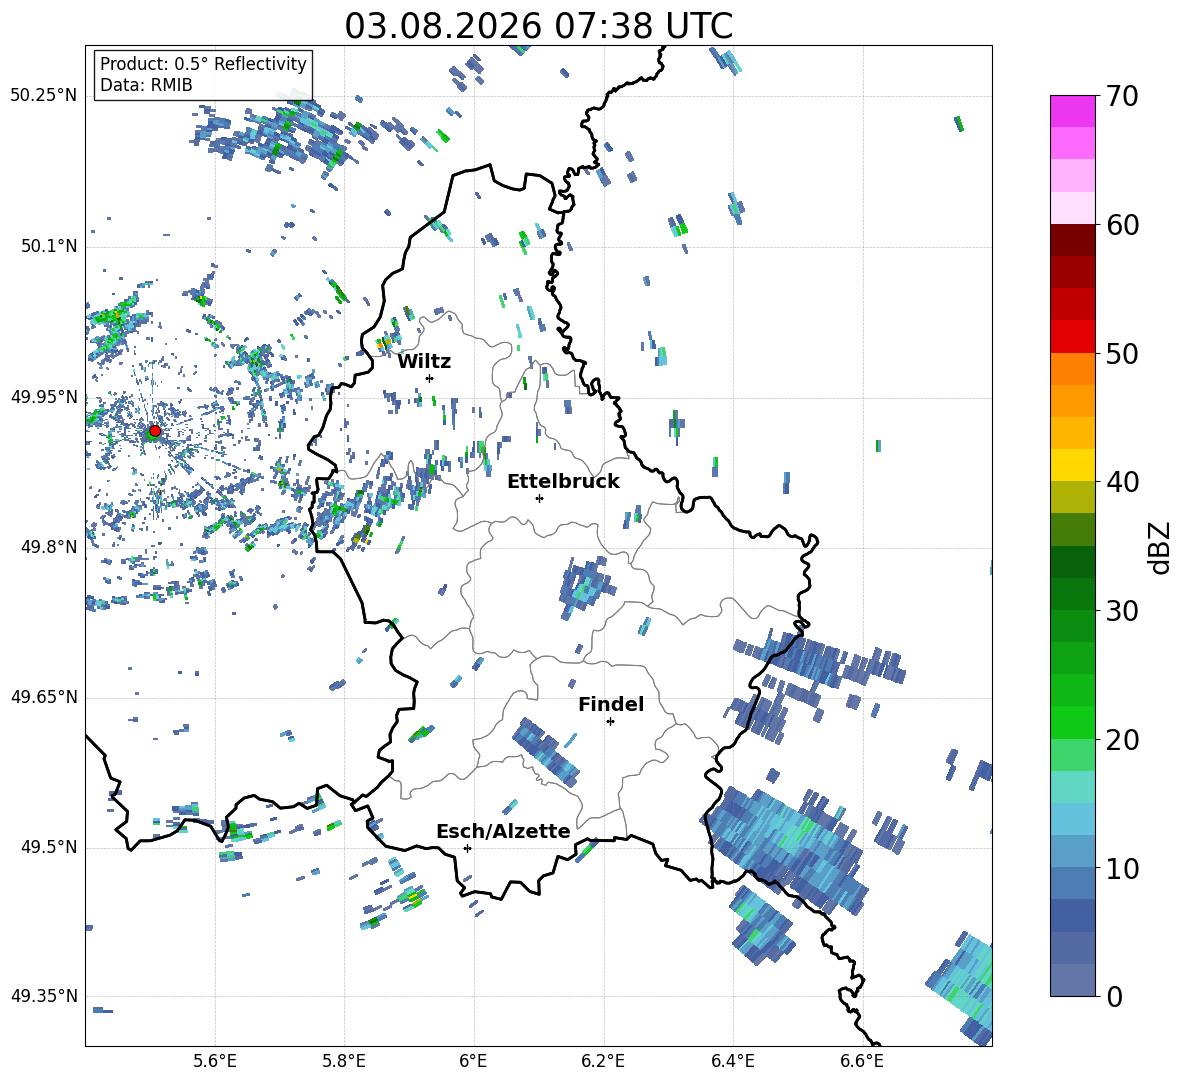Click the Esch/Alzette station cross marker
This screenshot has height=1081, width=1184.
(x=467, y=848)
